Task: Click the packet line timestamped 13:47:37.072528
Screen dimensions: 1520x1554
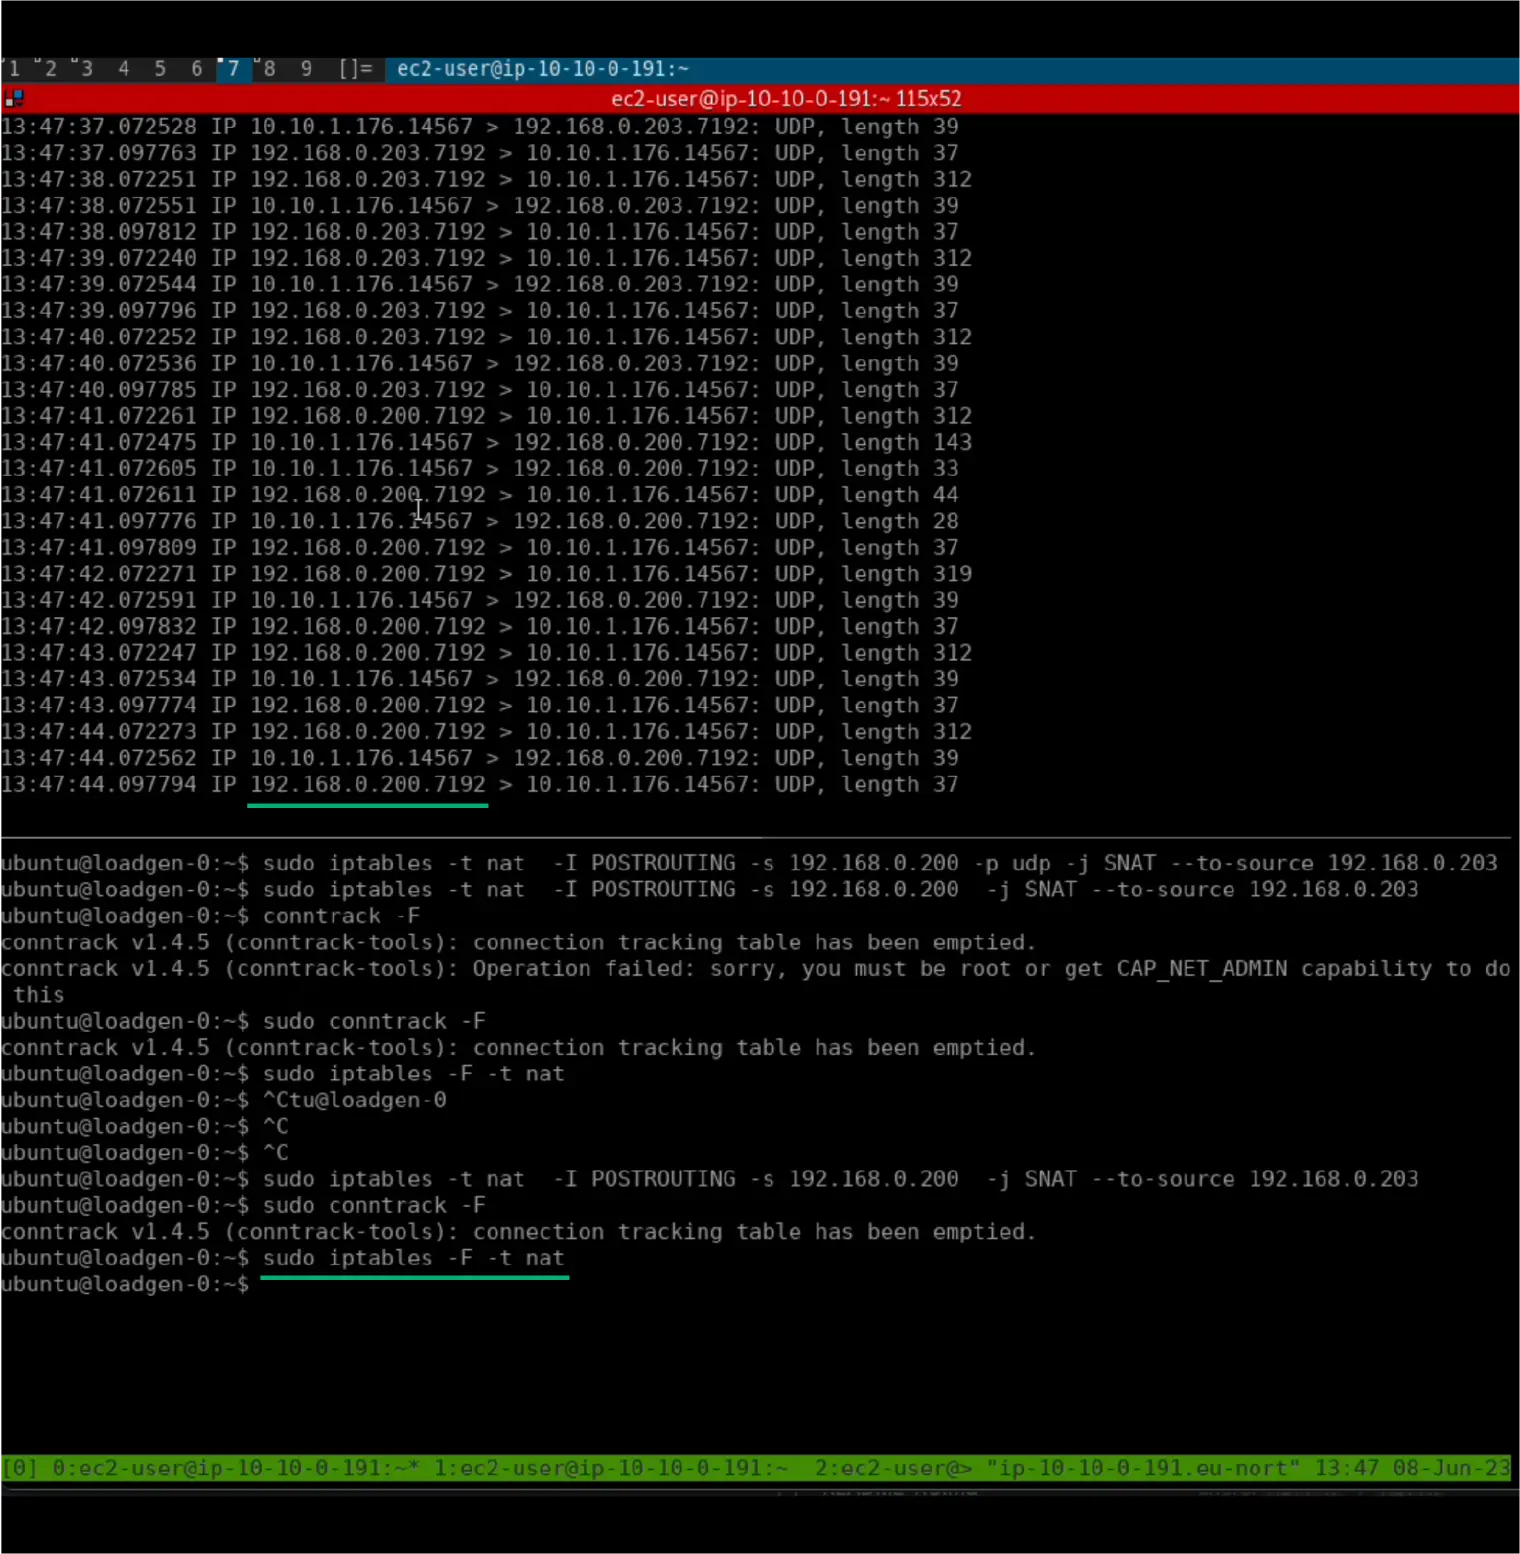Action: [x=480, y=127]
